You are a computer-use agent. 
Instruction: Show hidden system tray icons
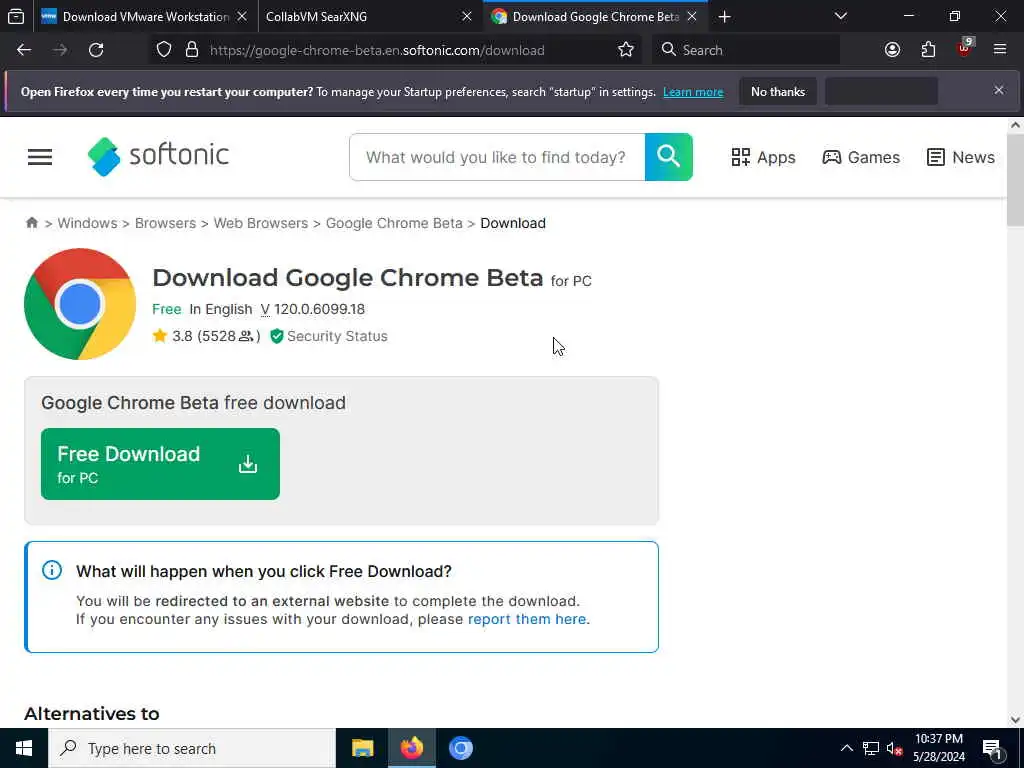click(846, 748)
